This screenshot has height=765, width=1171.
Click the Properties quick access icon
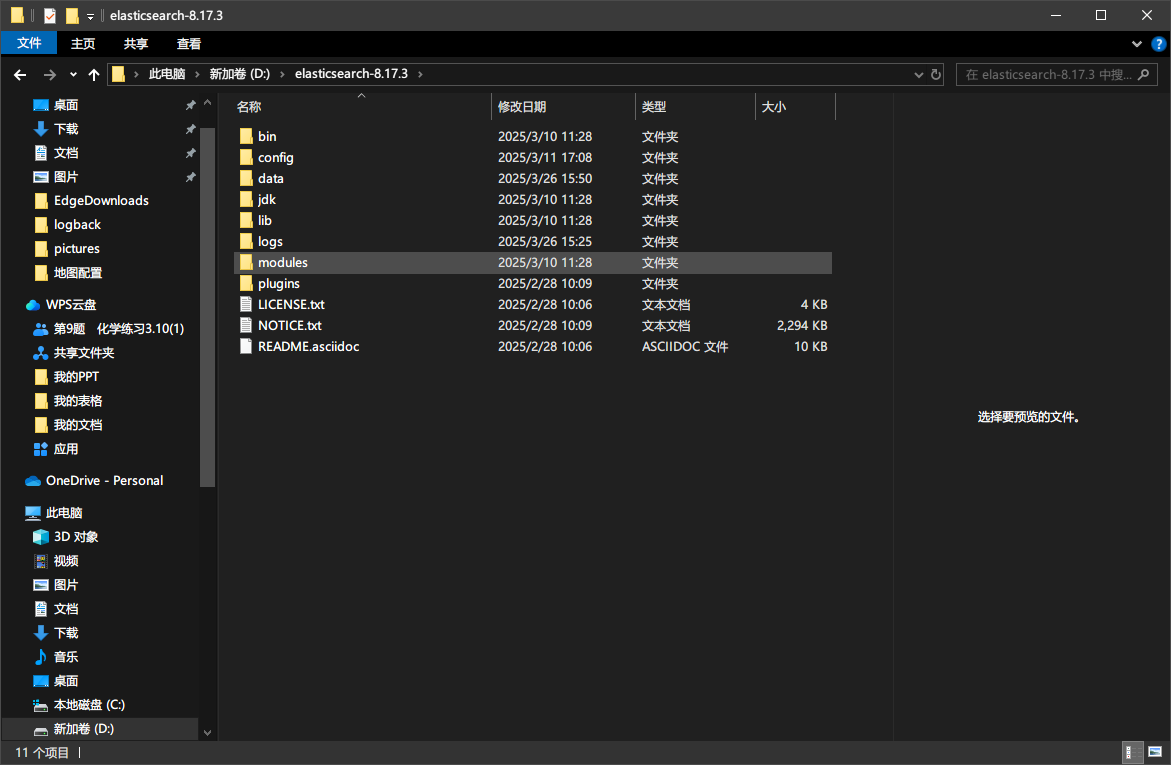50,15
